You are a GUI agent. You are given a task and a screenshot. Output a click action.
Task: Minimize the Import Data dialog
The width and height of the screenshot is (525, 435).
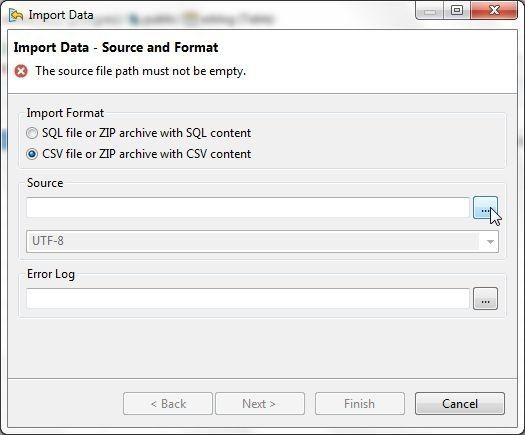(x=430, y=11)
